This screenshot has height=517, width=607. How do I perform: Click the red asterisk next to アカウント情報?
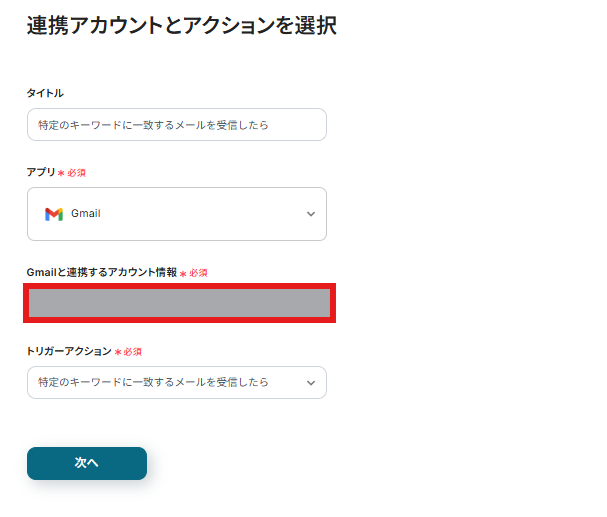tap(183, 273)
